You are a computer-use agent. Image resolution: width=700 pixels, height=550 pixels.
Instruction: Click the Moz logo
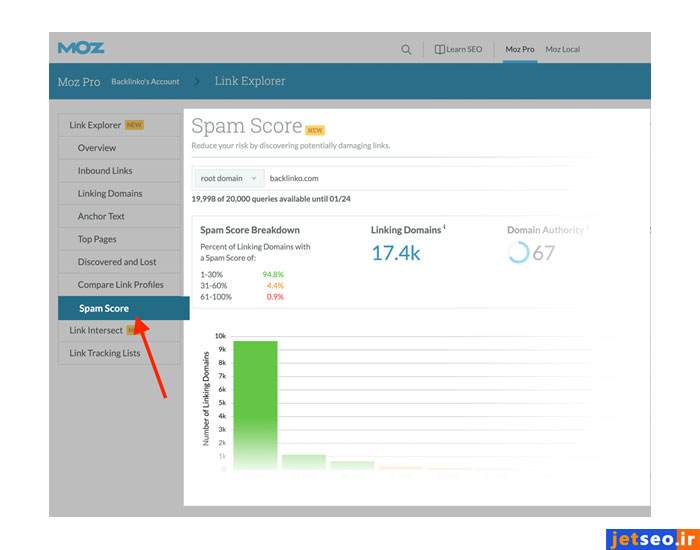[x=81, y=48]
